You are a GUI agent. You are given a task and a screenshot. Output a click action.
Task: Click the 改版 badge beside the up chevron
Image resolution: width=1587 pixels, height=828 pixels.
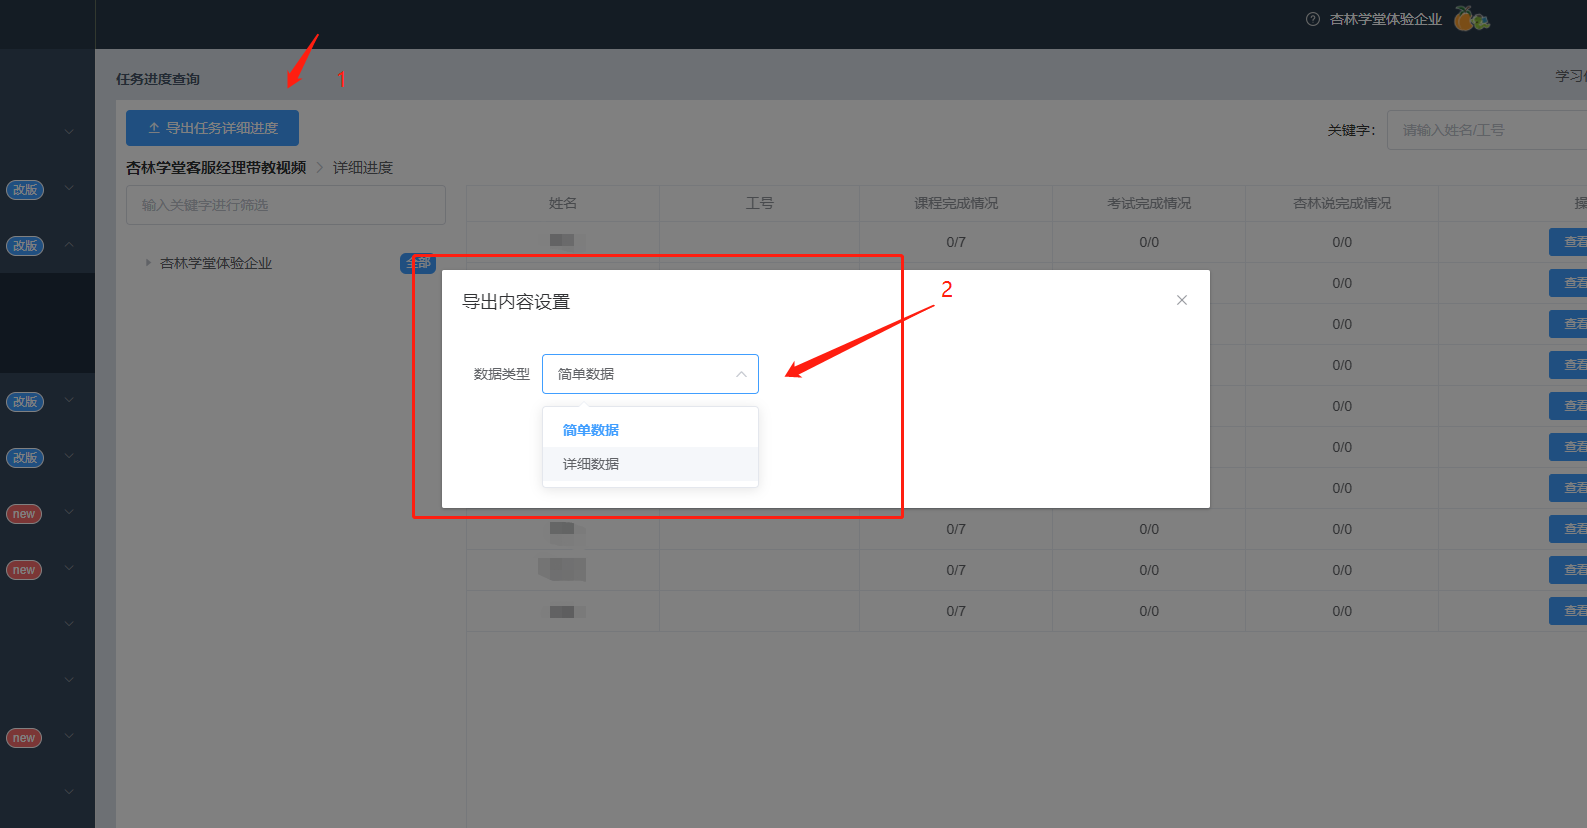click(x=25, y=245)
